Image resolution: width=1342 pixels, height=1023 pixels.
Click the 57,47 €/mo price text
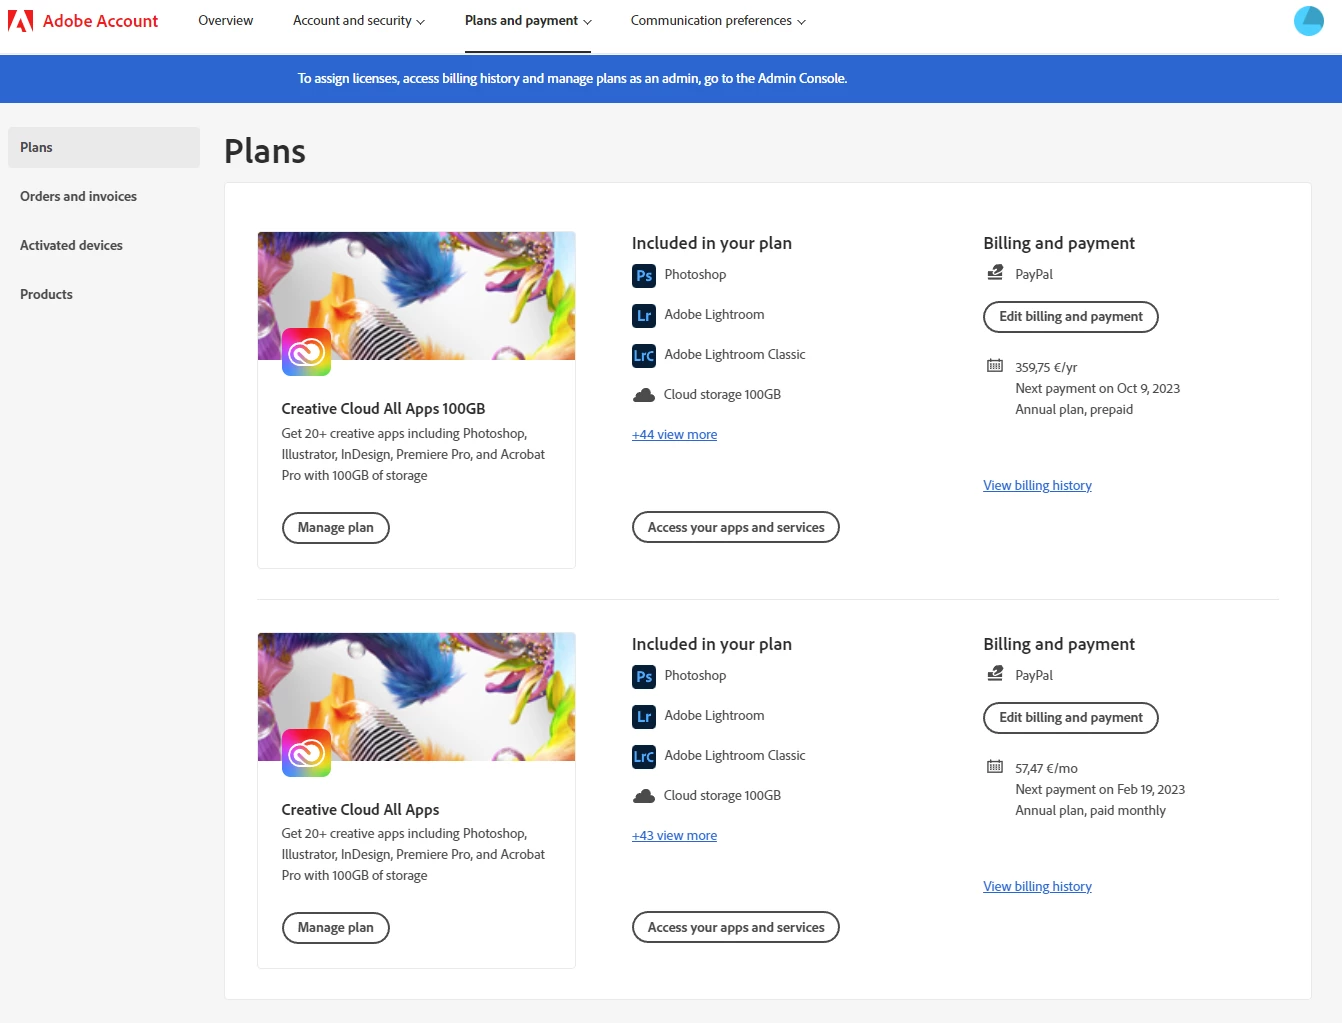click(x=1046, y=769)
